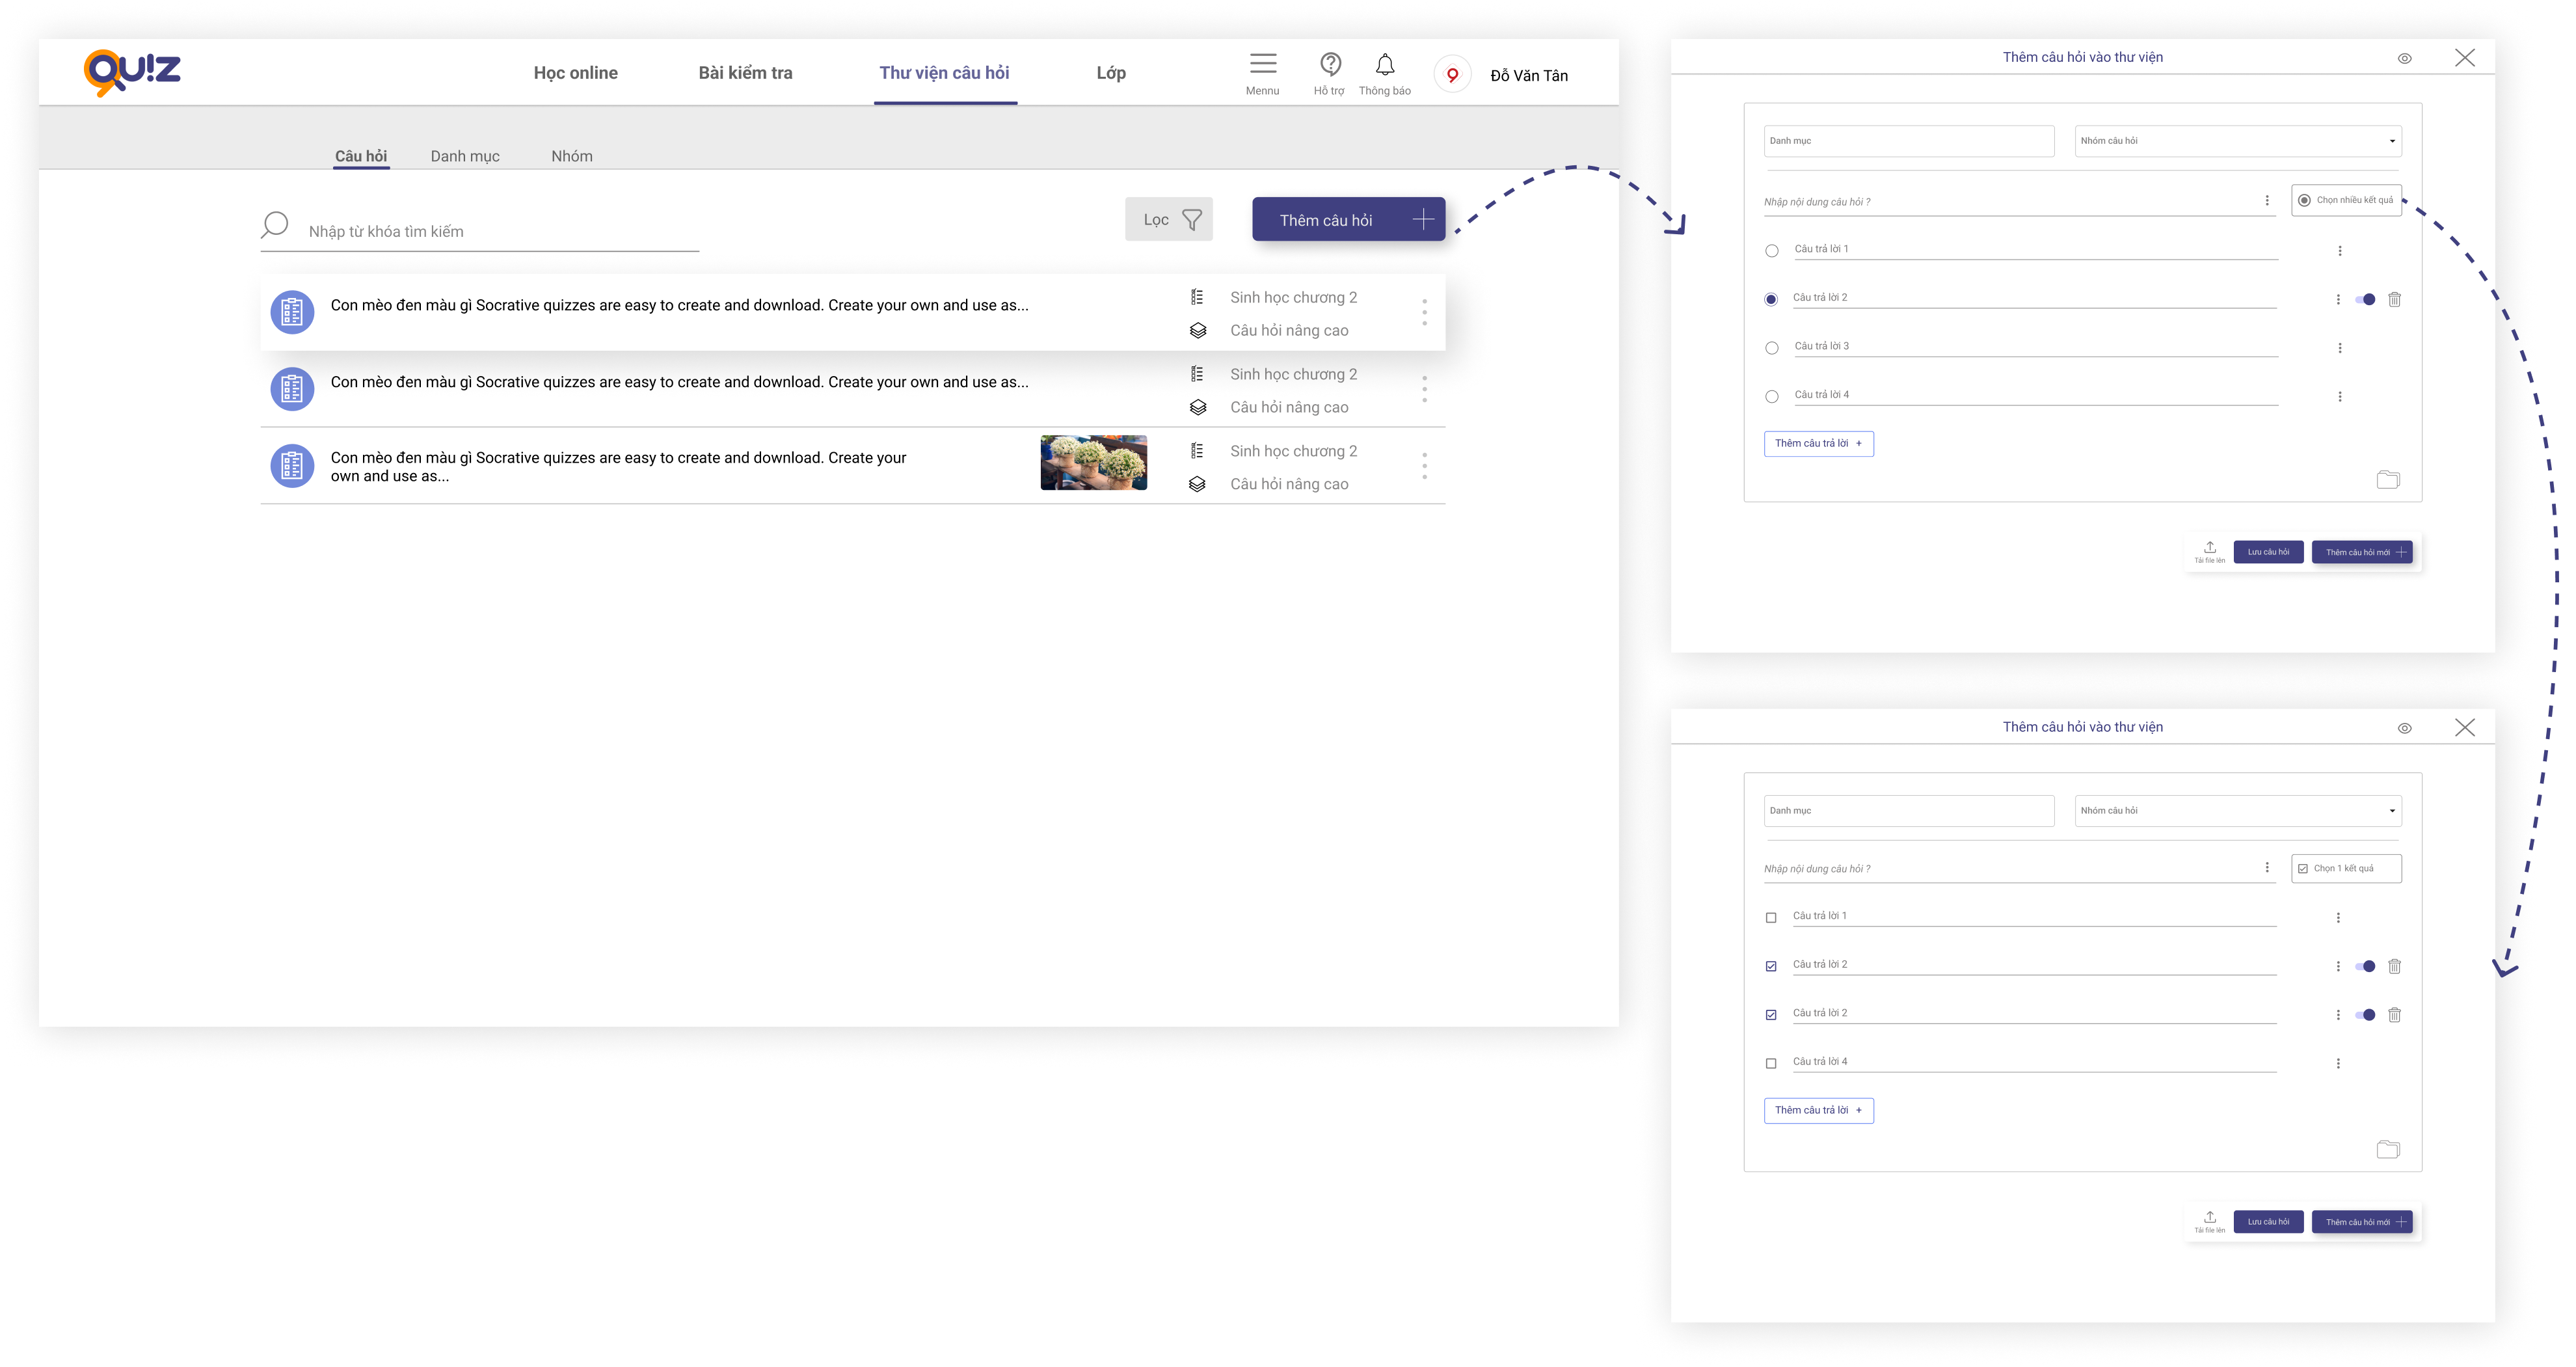
Task: Click Tải file lên upload in radio-answer dialog
Action: click(x=2209, y=552)
